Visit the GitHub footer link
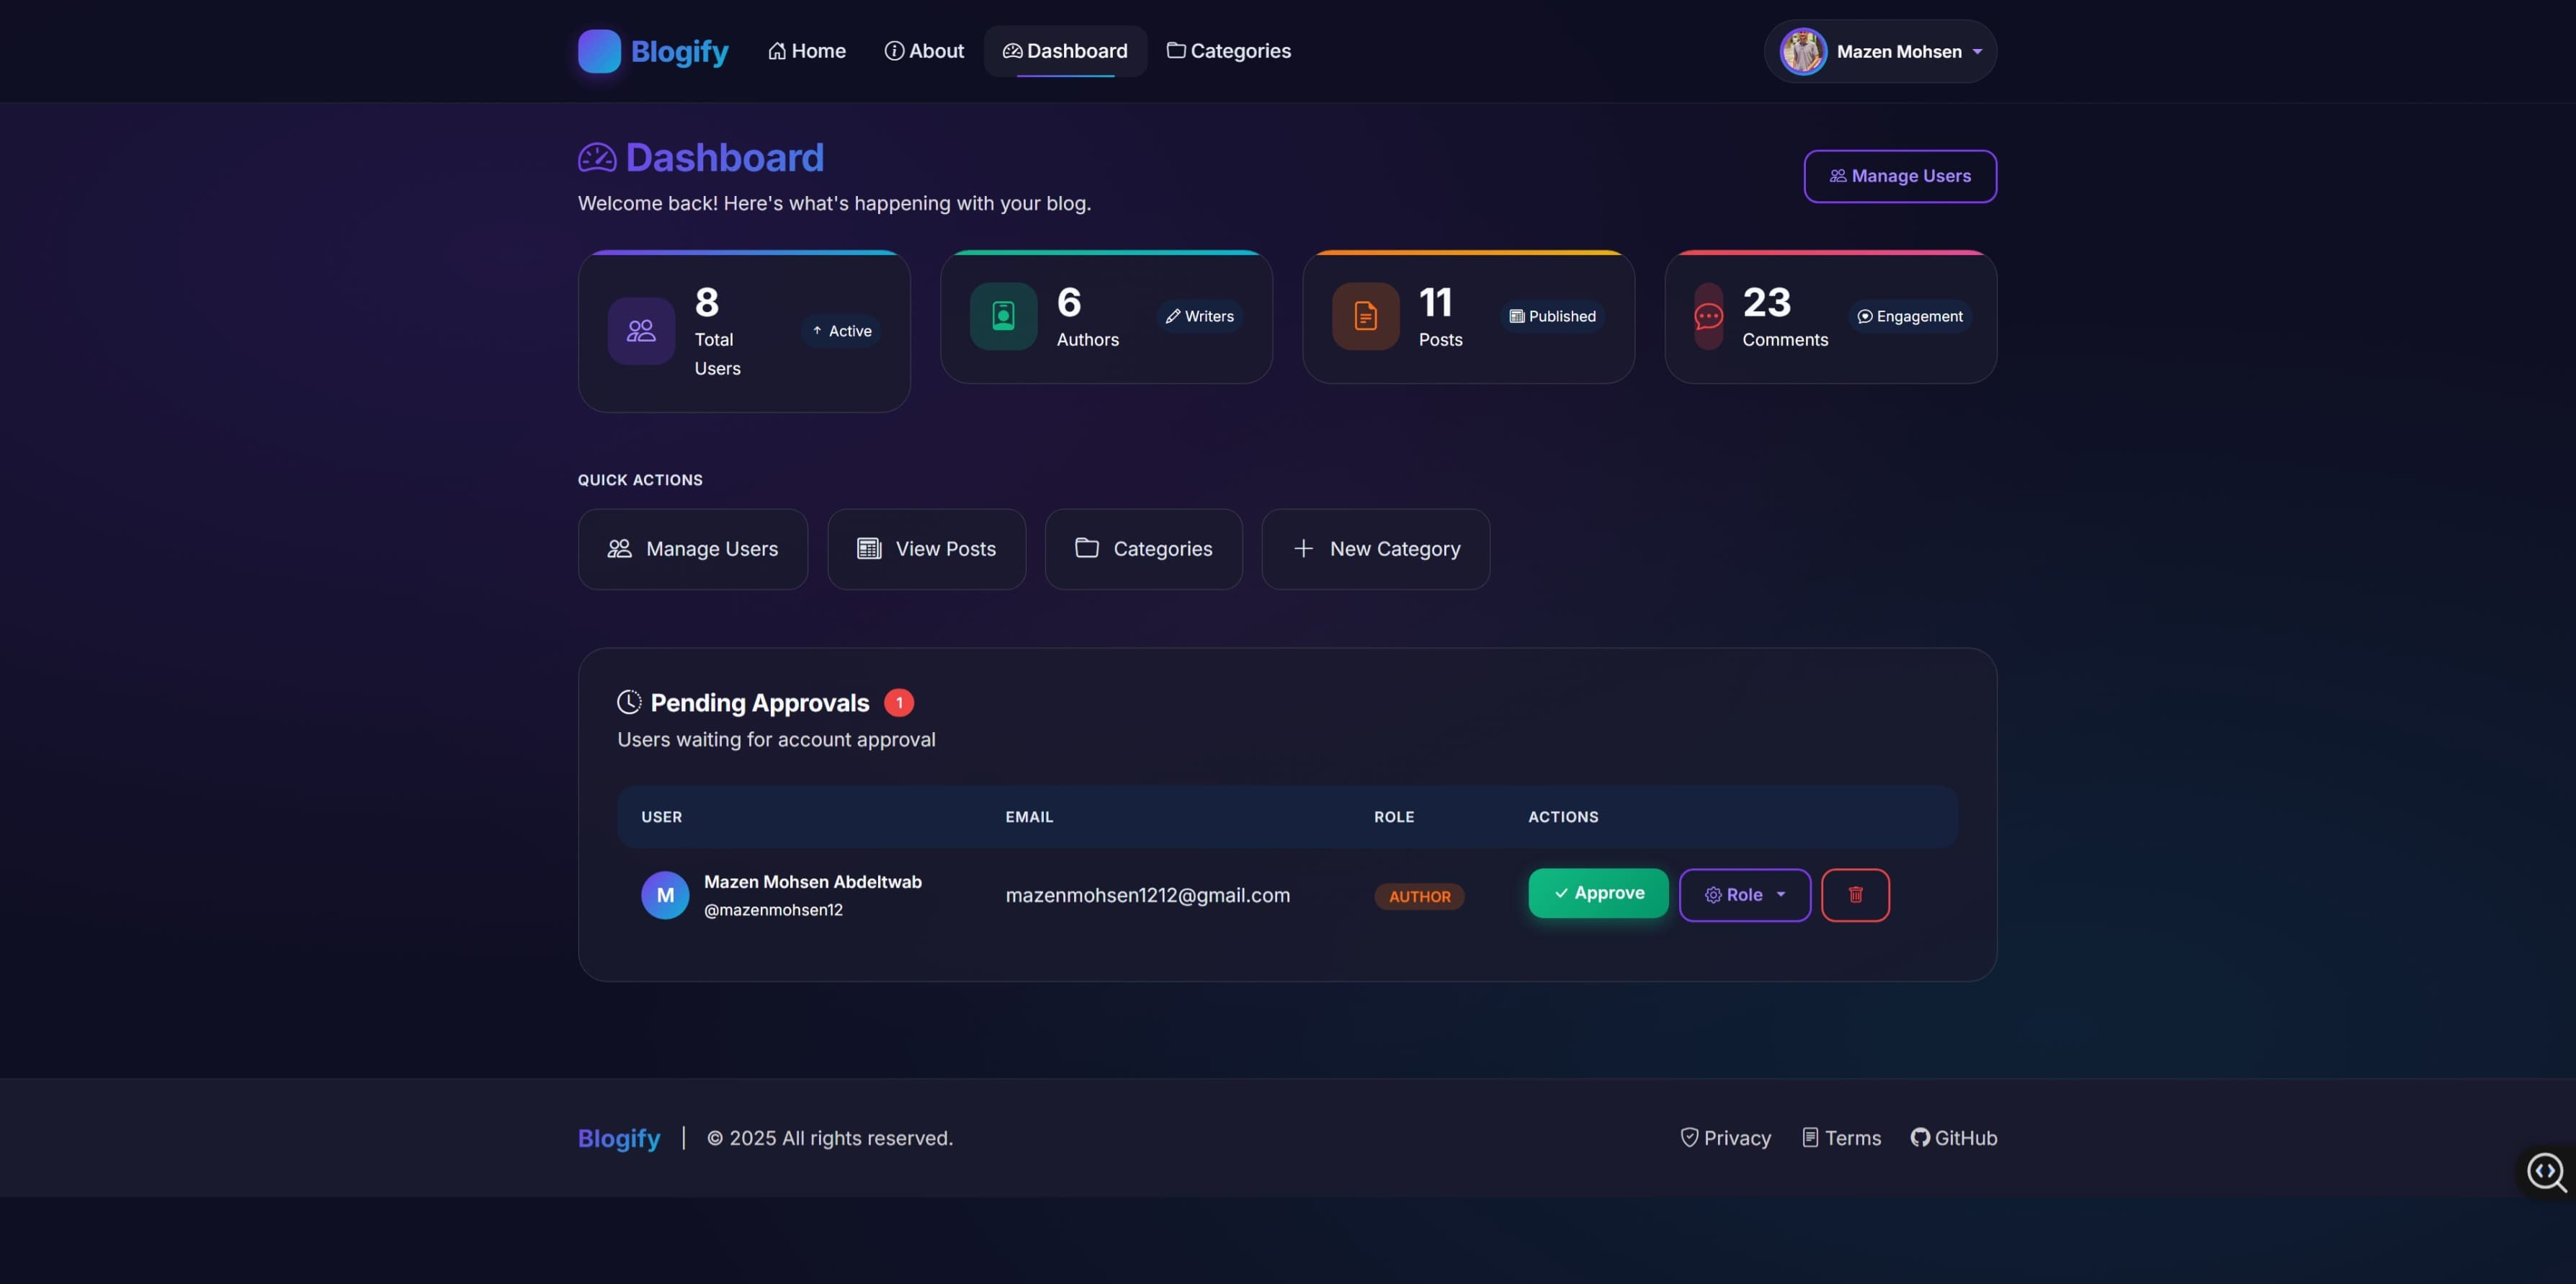The image size is (2576, 1284). 1953,1138
